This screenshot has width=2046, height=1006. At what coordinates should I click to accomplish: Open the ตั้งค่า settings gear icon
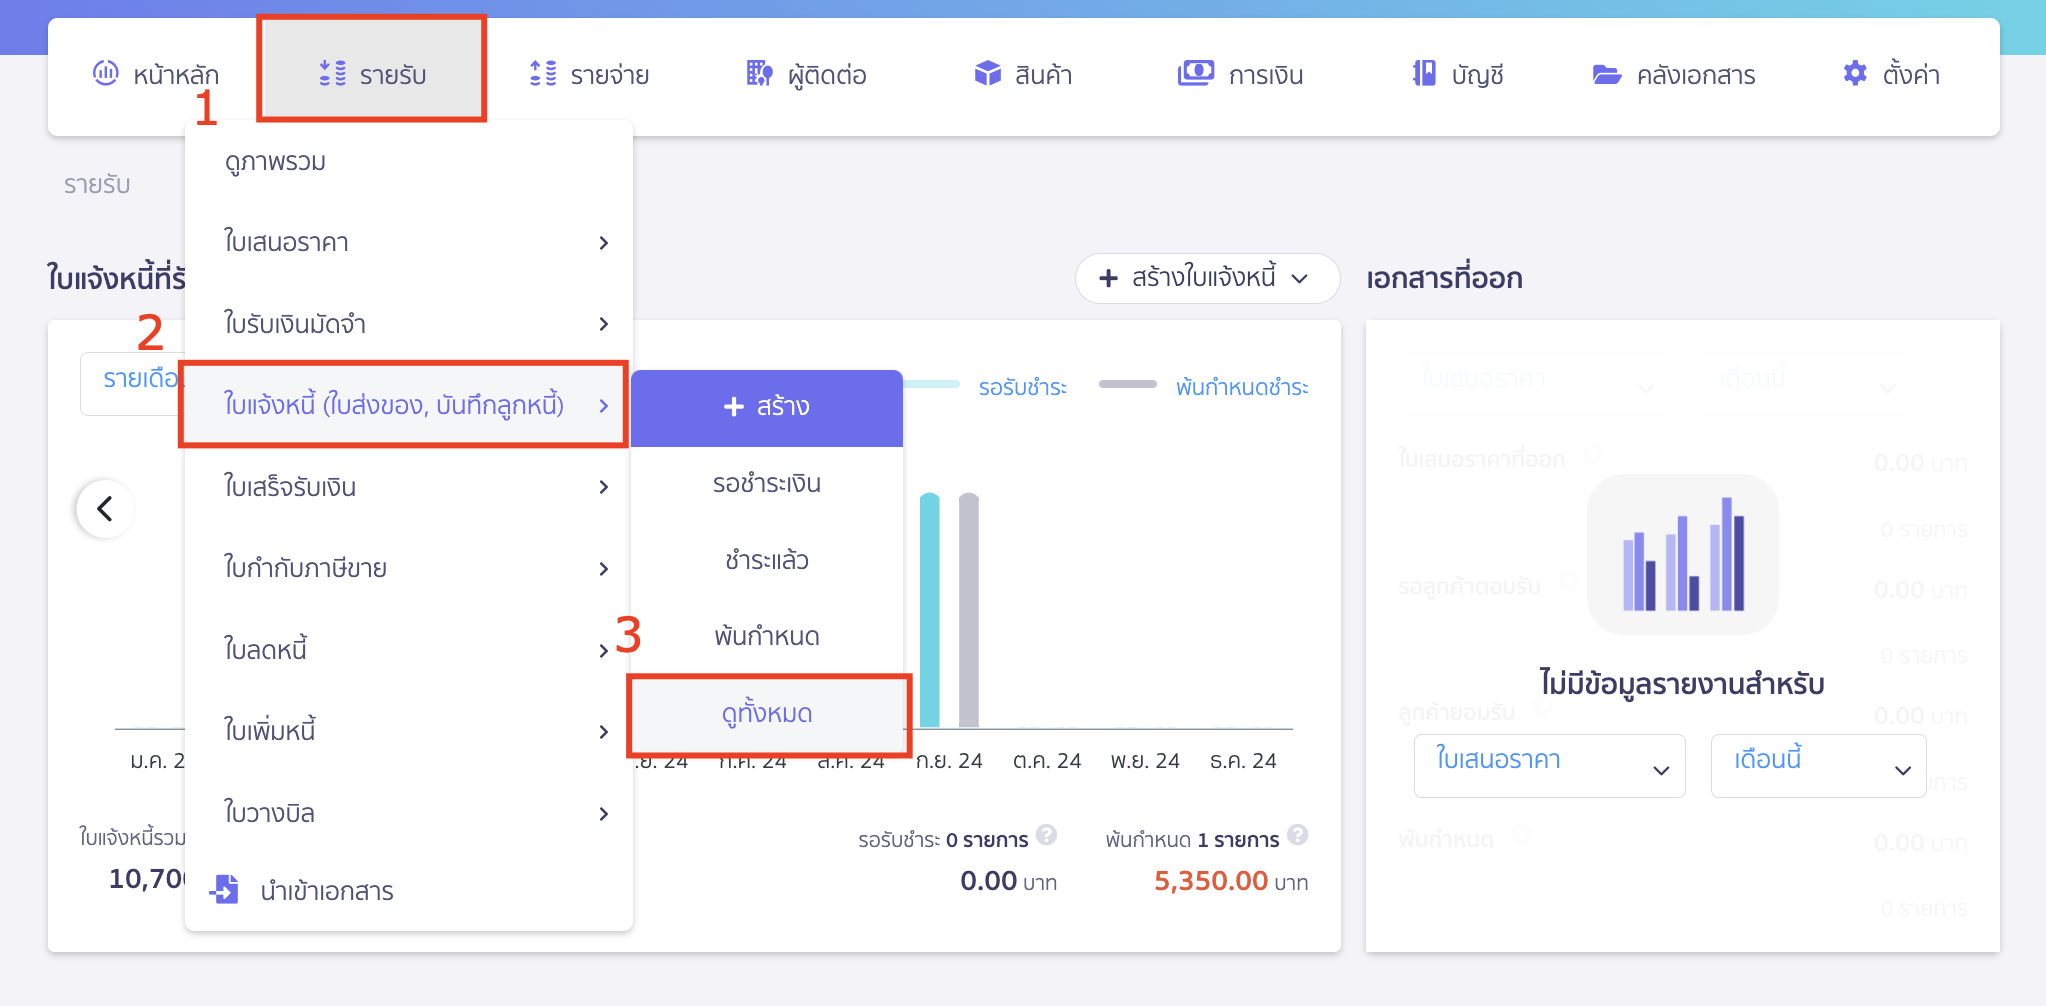point(1855,73)
